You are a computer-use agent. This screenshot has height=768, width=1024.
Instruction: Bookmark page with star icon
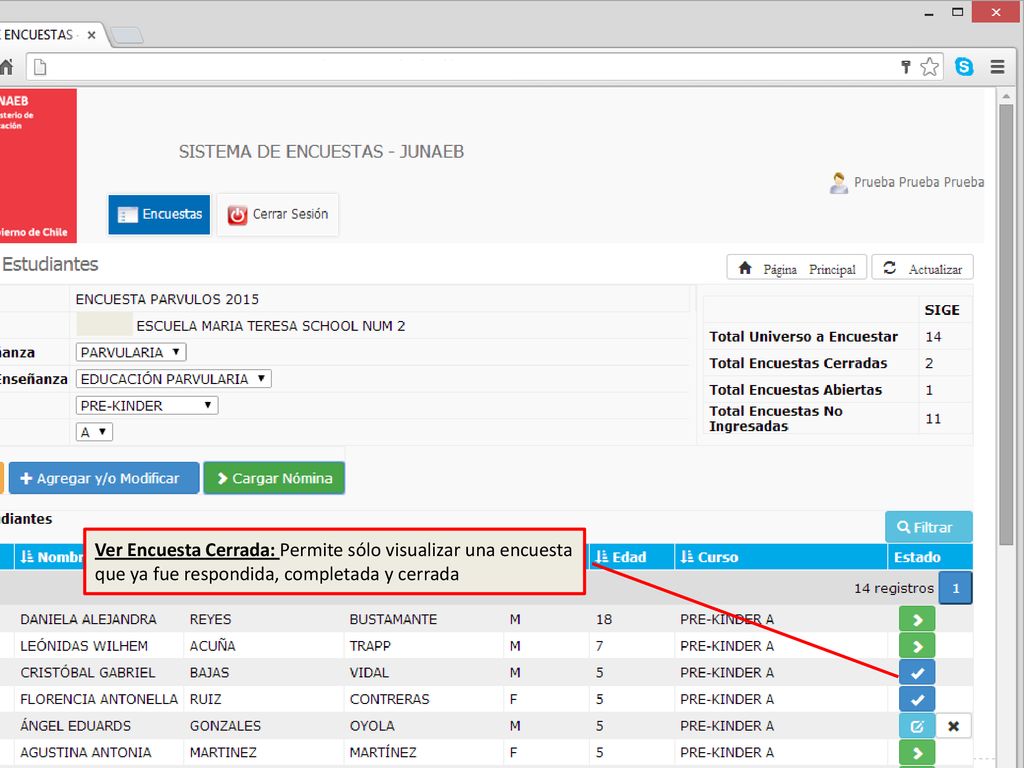(929, 67)
